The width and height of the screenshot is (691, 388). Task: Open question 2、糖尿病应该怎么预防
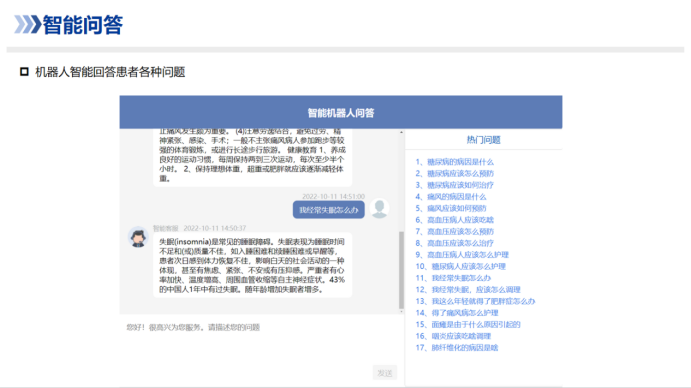[454, 173]
